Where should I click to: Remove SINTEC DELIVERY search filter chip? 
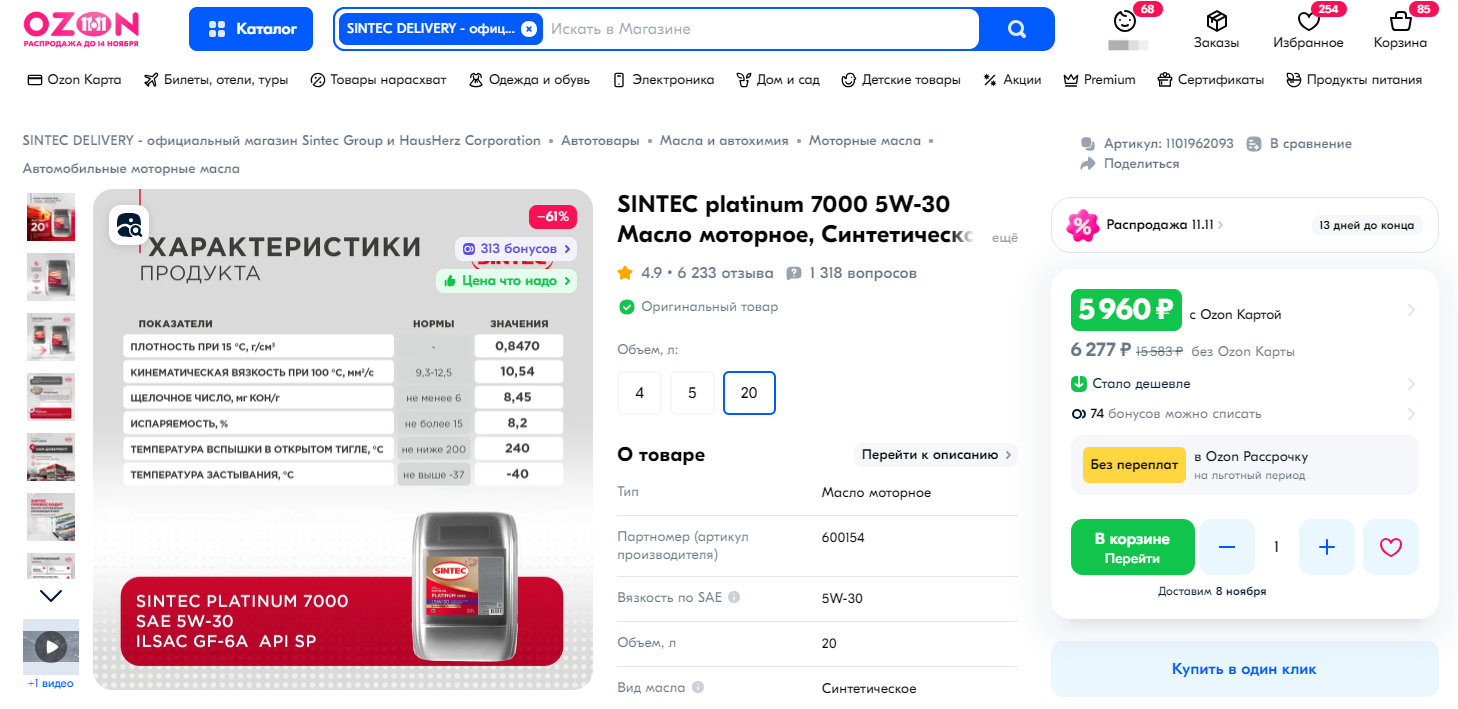click(x=529, y=29)
